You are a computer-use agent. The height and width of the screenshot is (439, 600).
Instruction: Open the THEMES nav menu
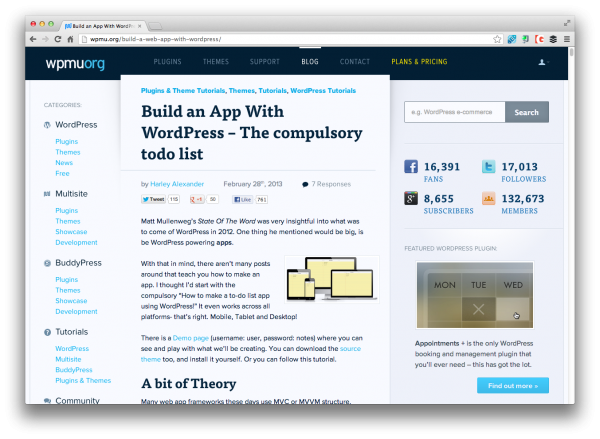[216, 62]
